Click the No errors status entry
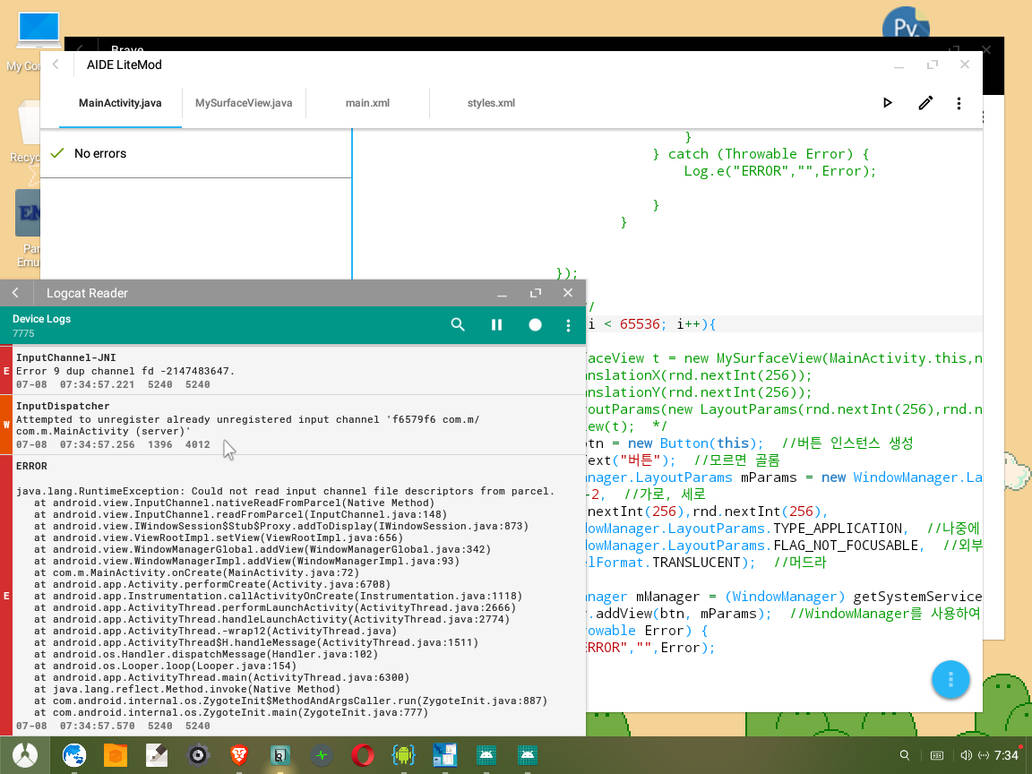1032x774 pixels. pyautogui.click(x=196, y=153)
